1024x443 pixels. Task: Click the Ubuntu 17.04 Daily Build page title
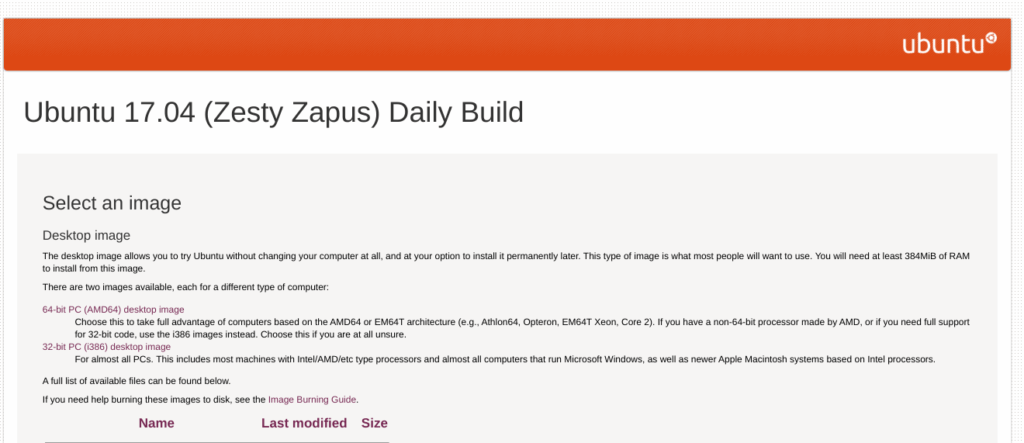tap(274, 112)
